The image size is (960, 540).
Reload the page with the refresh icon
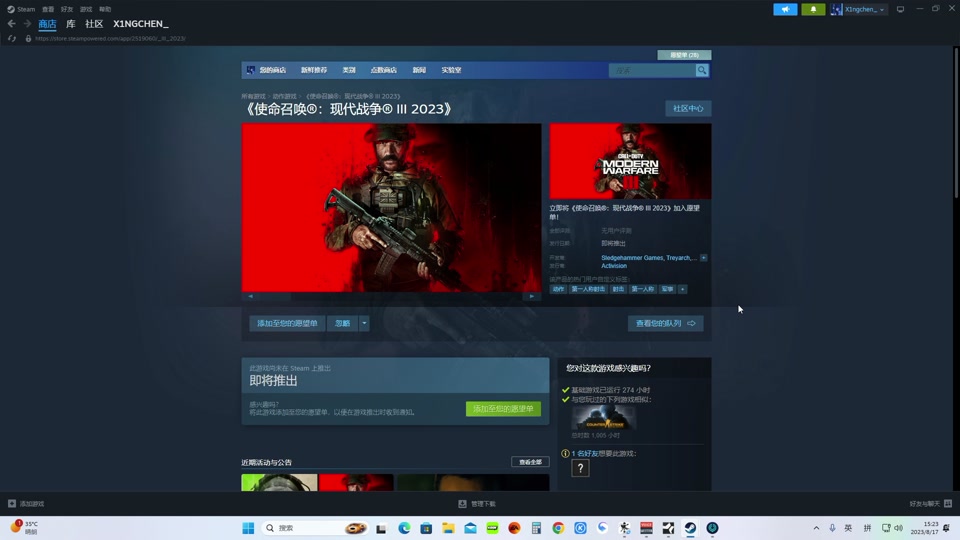point(12,39)
